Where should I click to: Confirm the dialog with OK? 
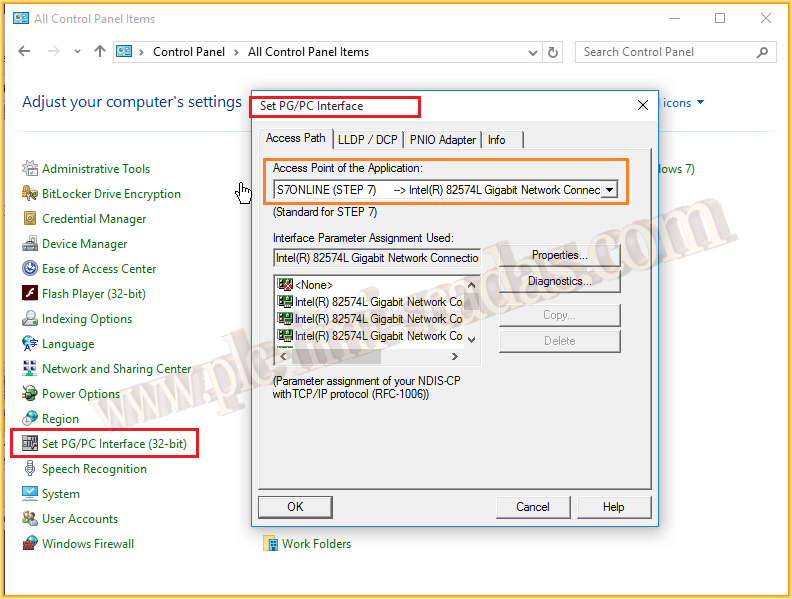[x=295, y=507]
